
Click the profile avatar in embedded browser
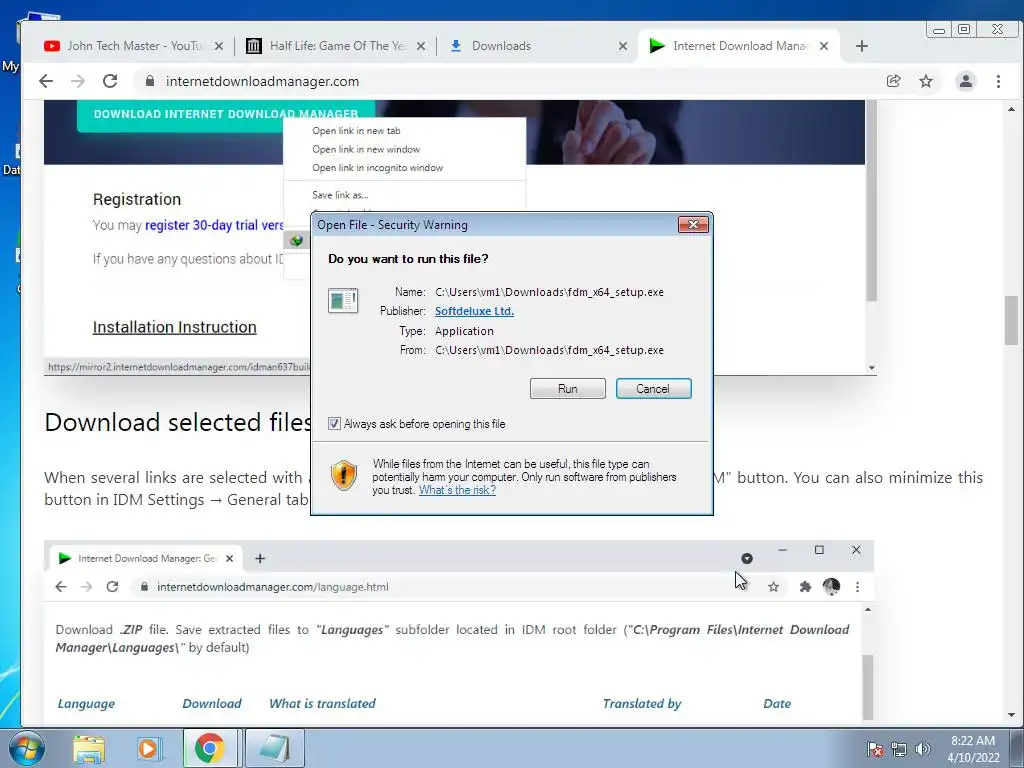(x=831, y=586)
